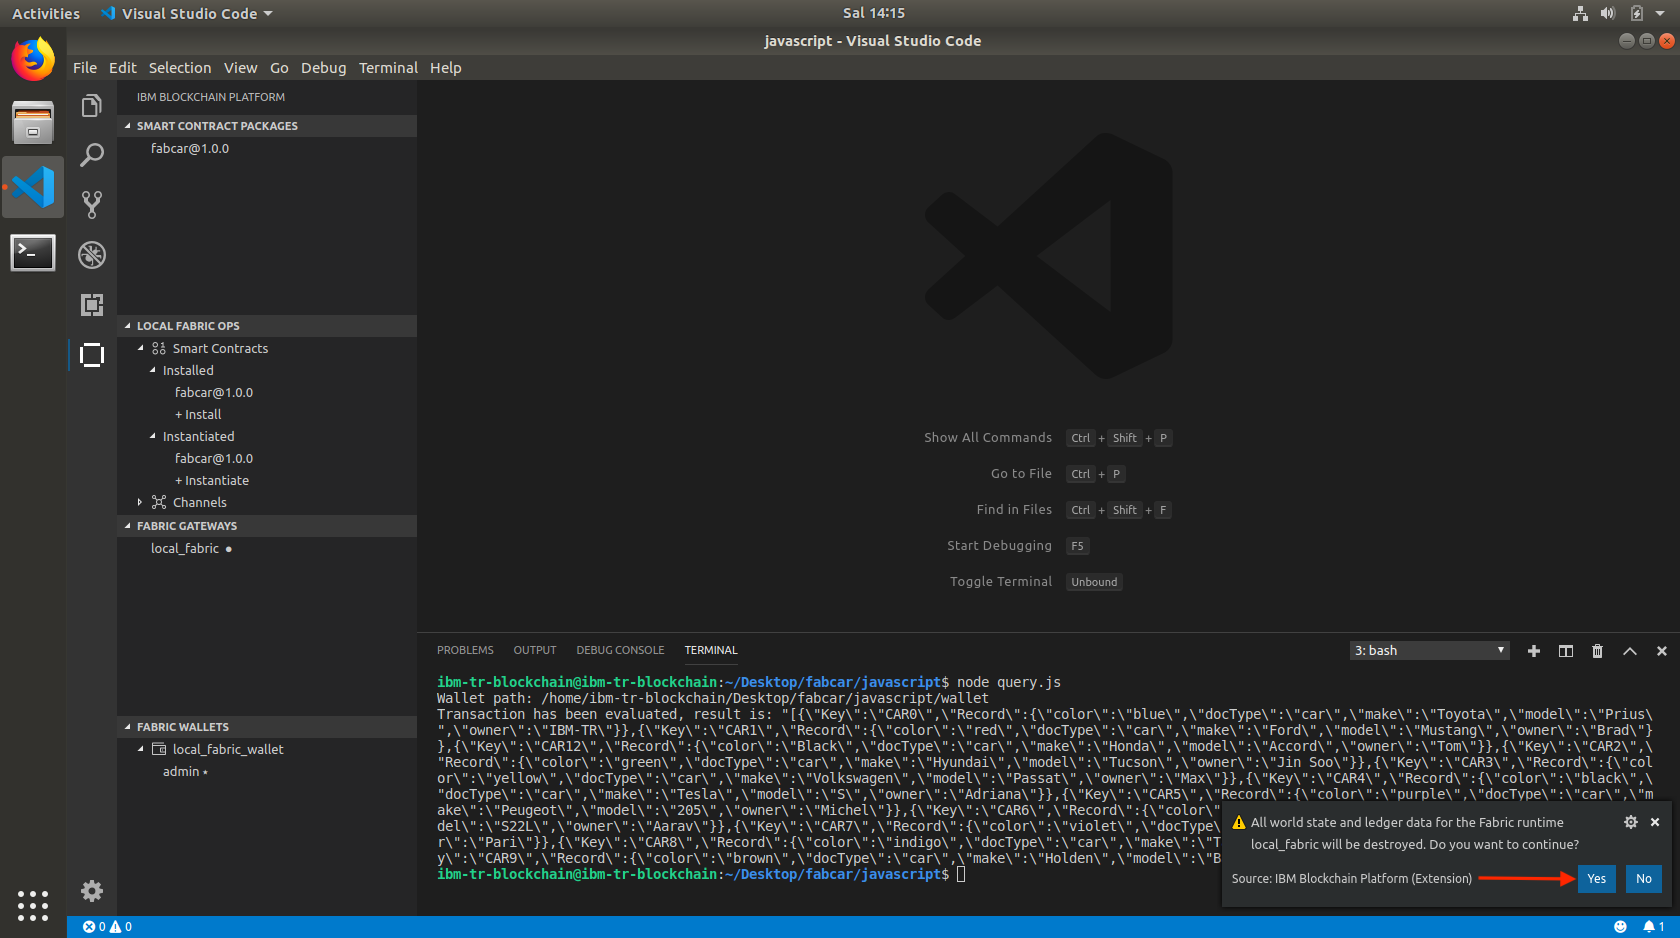Viewport: 1680px width, 938px height.
Task: Open the volume tray icon
Action: [1607, 13]
